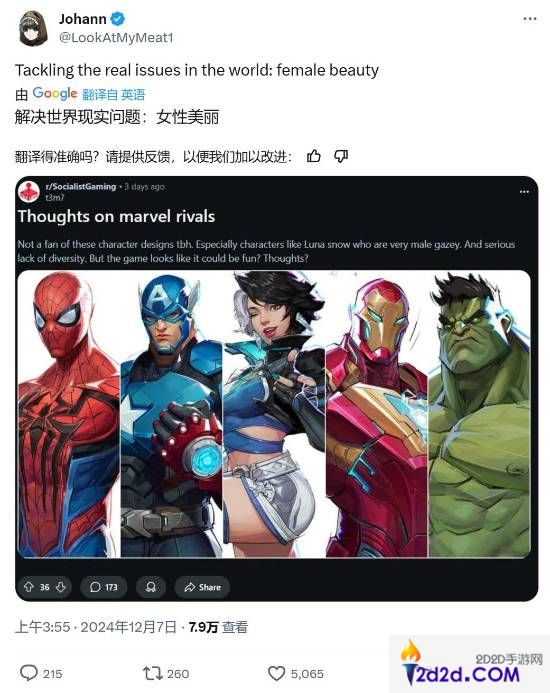
Task: Open the Reddit post's 173 comments
Action: (103, 587)
